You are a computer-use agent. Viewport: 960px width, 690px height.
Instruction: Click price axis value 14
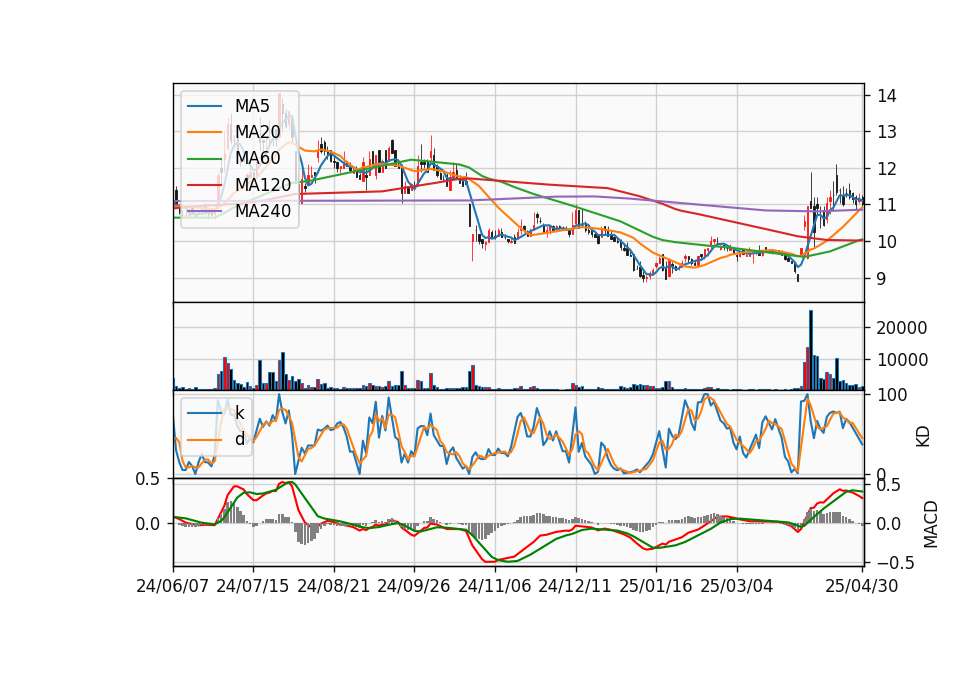click(887, 96)
